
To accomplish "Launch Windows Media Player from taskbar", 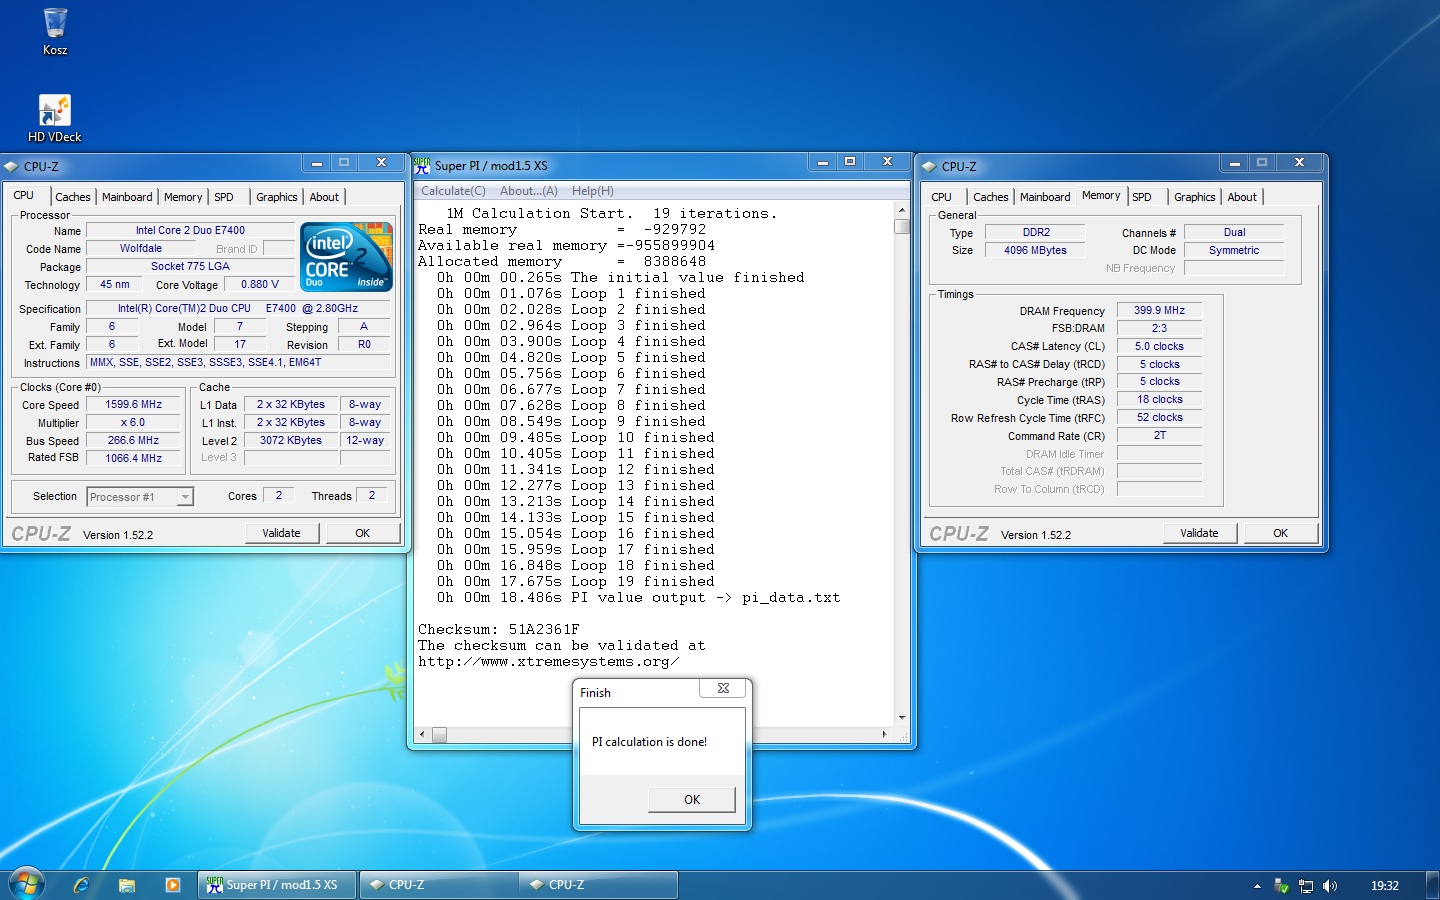I will click(173, 885).
